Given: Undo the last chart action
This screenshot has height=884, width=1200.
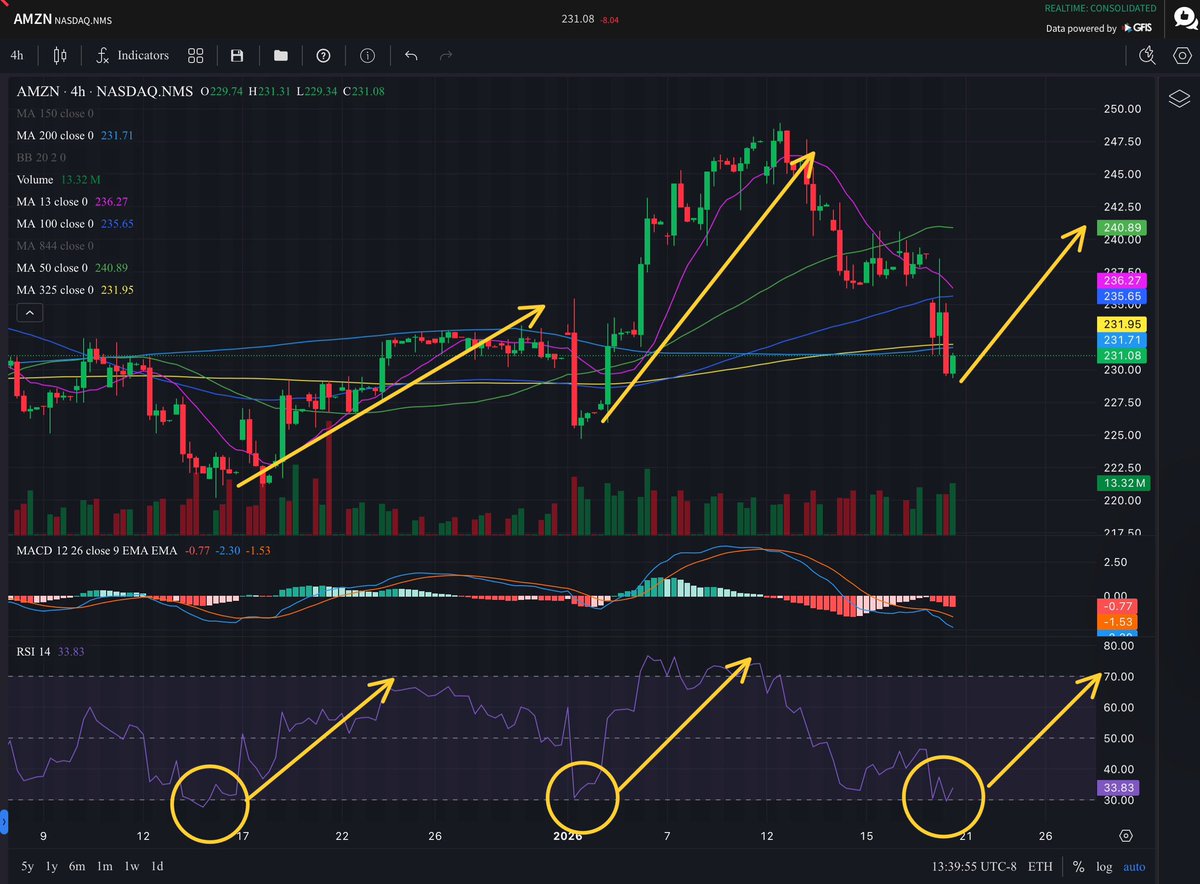Looking at the screenshot, I should [x=410, y=56].
